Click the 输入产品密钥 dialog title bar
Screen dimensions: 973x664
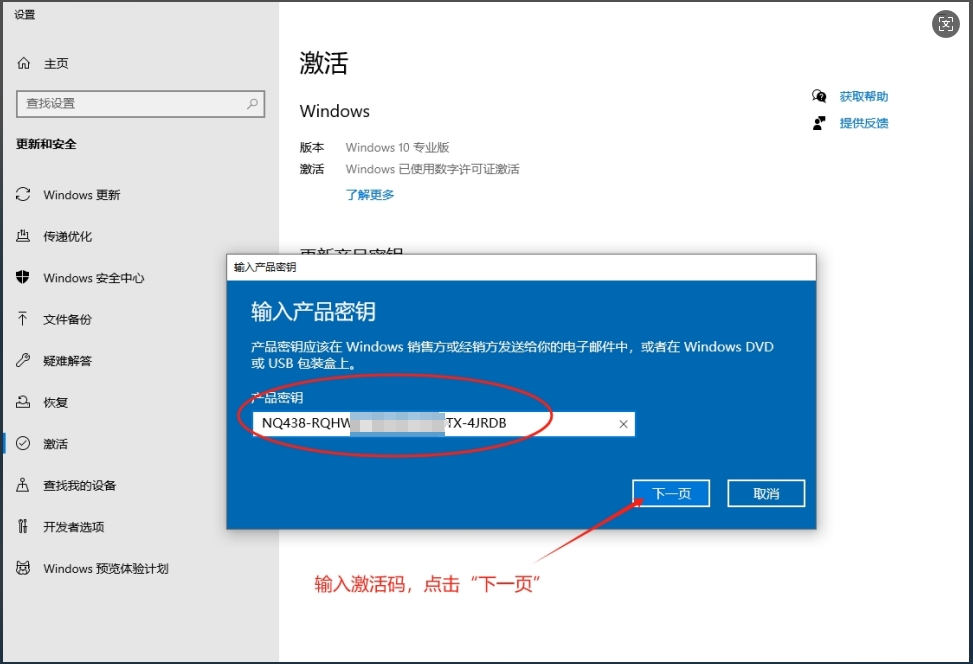click(521, 267)
